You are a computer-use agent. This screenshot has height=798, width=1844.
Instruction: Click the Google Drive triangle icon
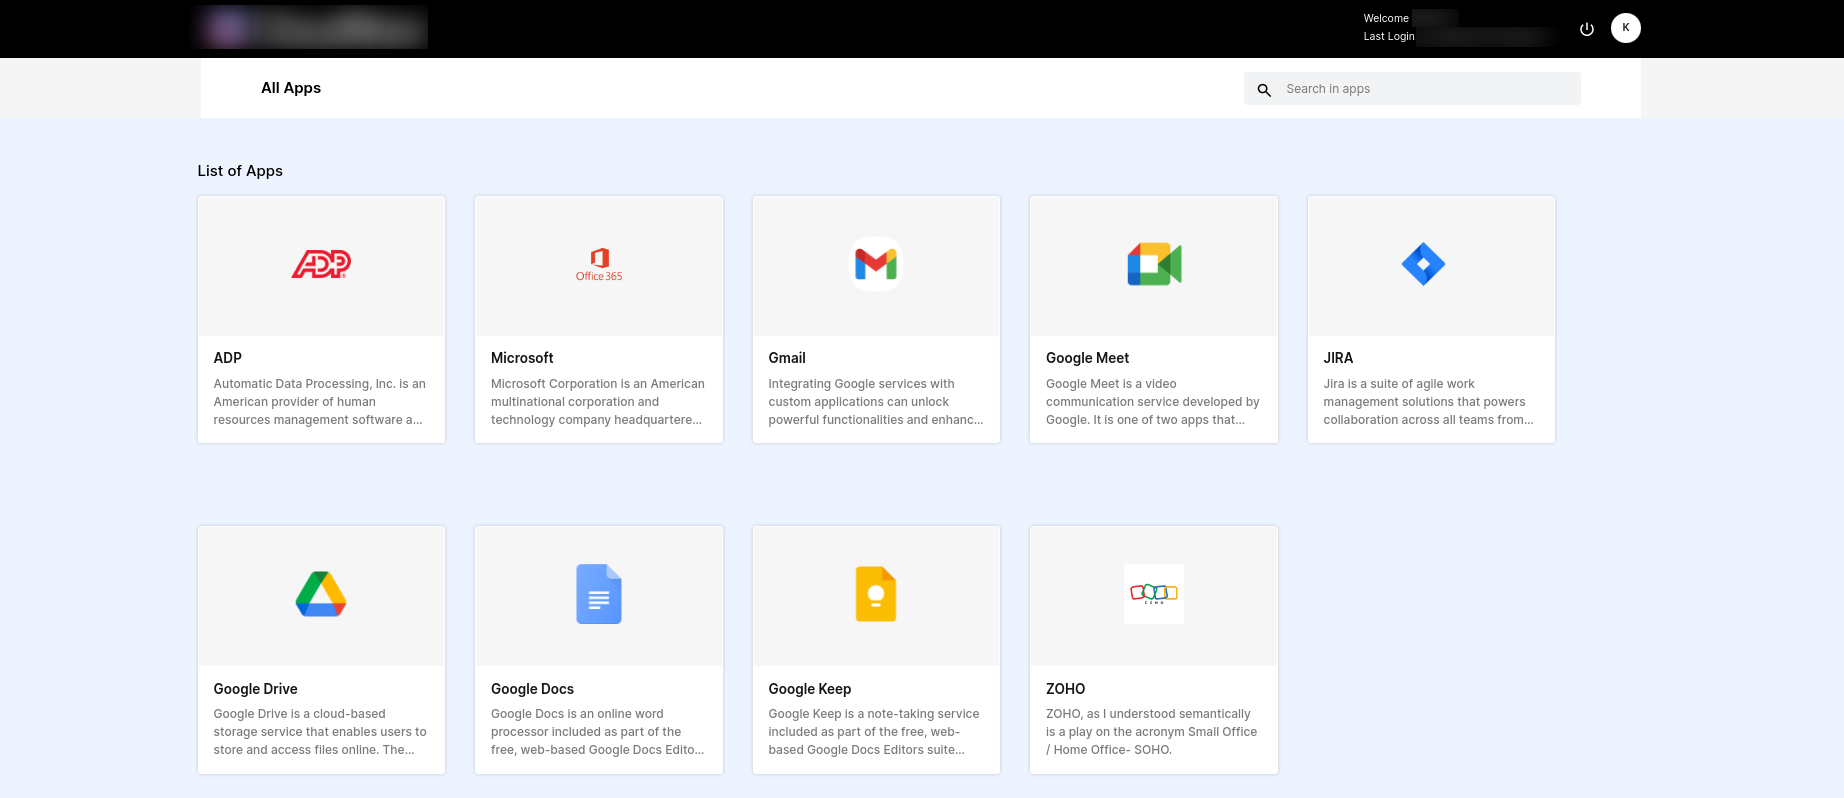(321, 594)
